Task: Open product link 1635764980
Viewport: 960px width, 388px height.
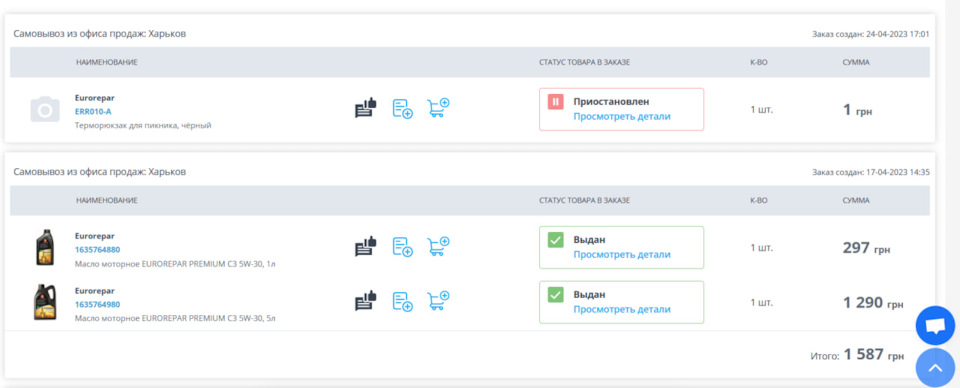Action: coord(97,304)
